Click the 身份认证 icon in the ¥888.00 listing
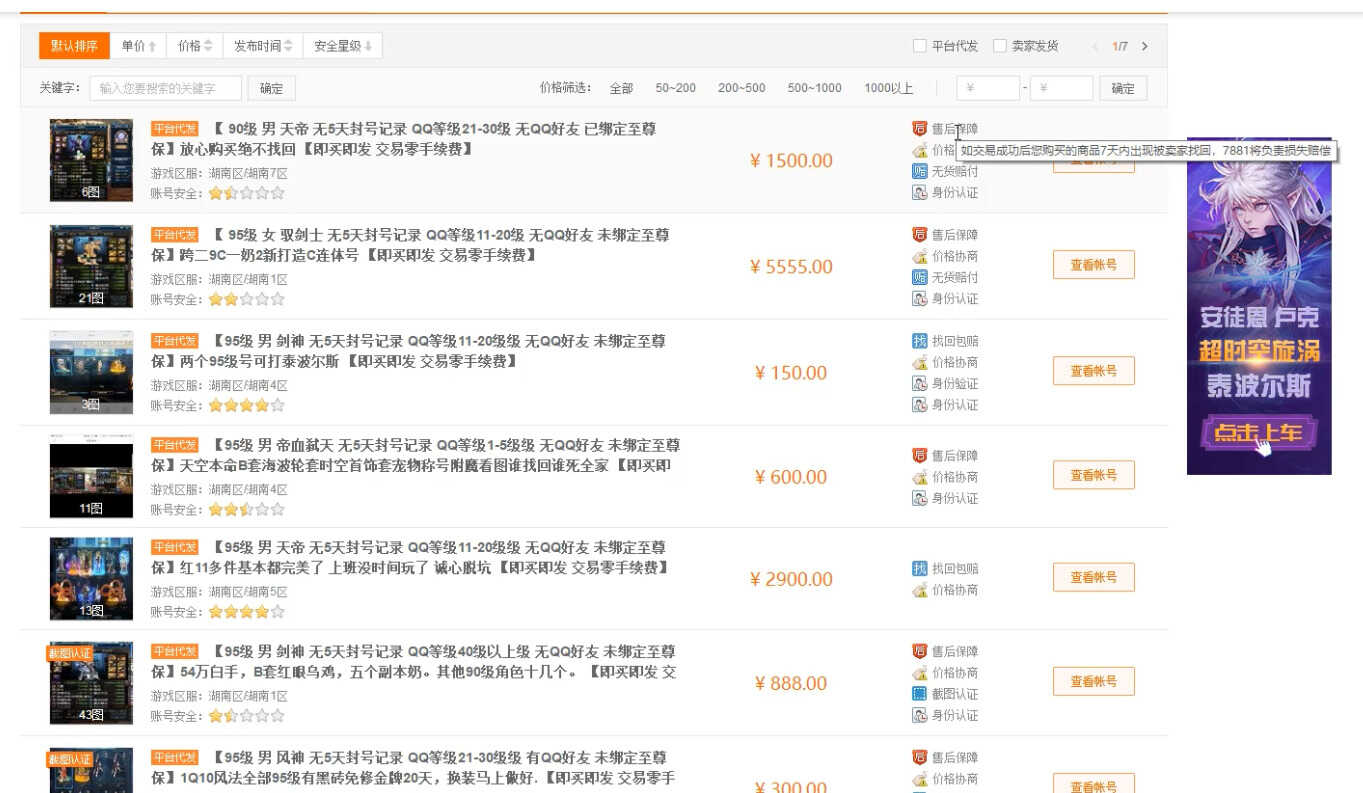 click(919, 715)
